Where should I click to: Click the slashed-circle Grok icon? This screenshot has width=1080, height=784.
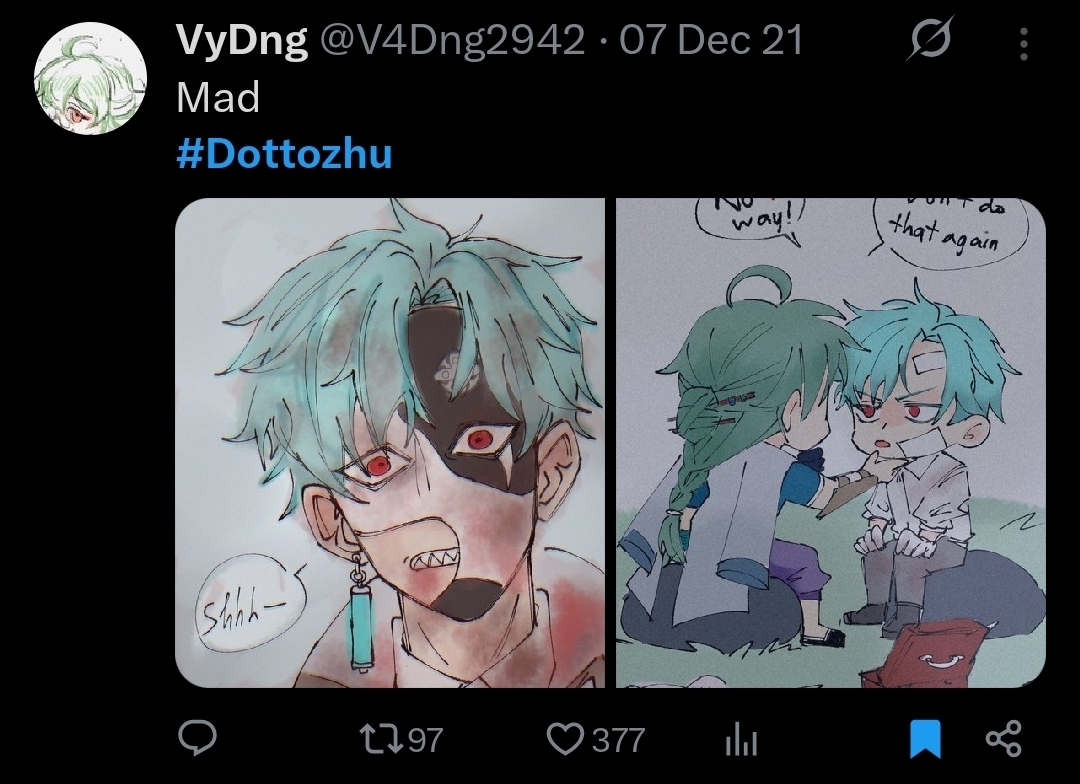coord(931,38)
